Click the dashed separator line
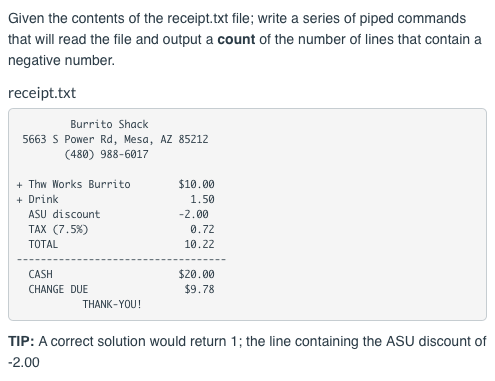Viewport: 495px width, 381px height. [121, 259]
